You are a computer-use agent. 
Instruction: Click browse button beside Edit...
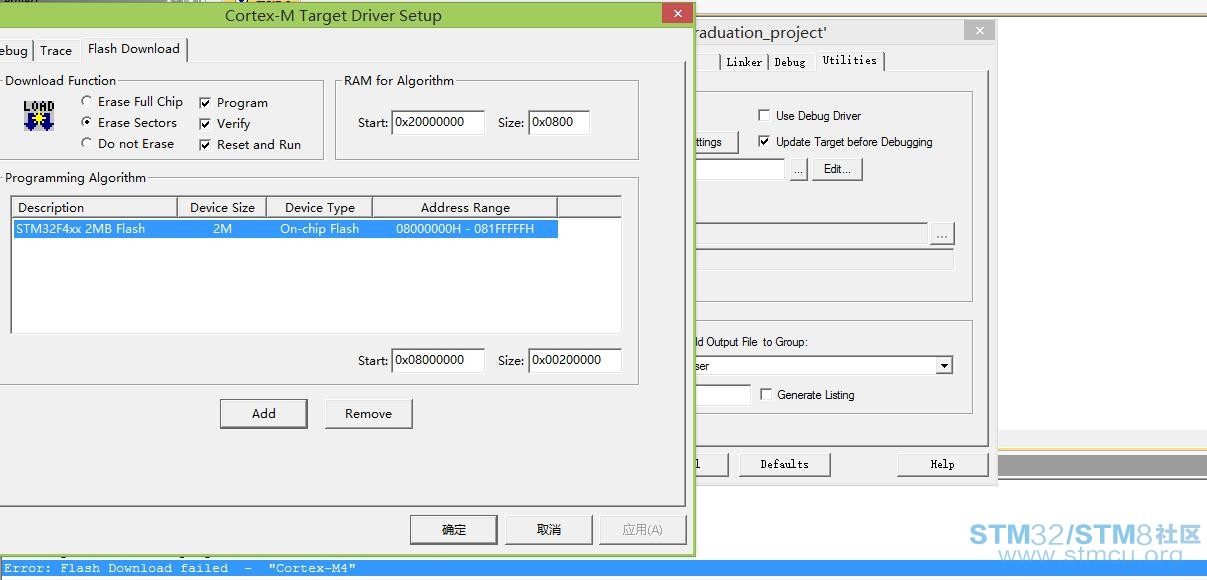click(798, 170)
